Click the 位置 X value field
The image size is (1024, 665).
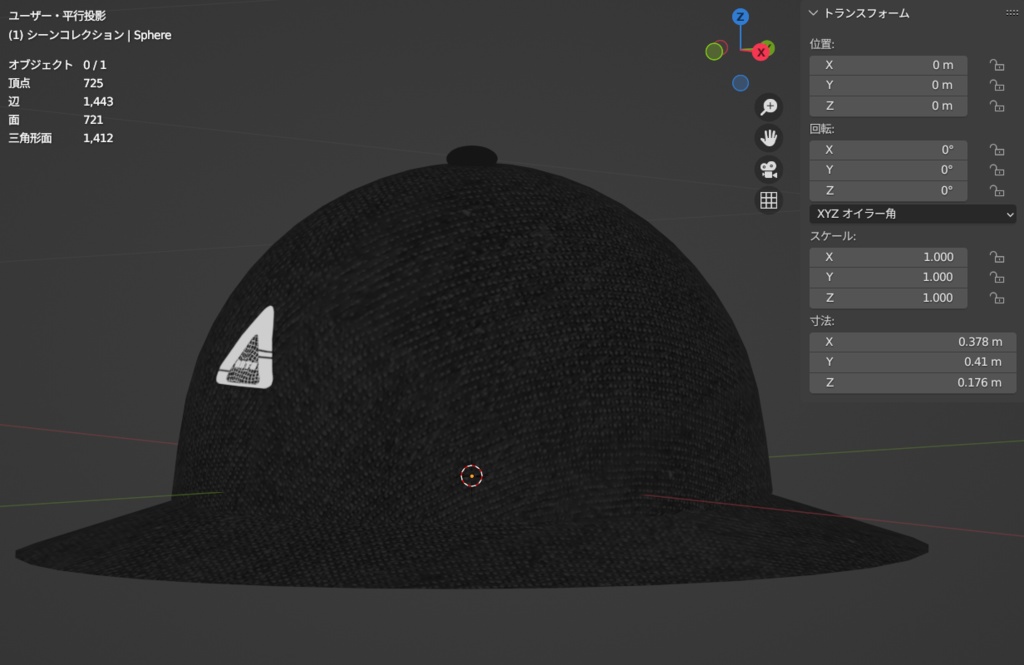pos(888,64)
